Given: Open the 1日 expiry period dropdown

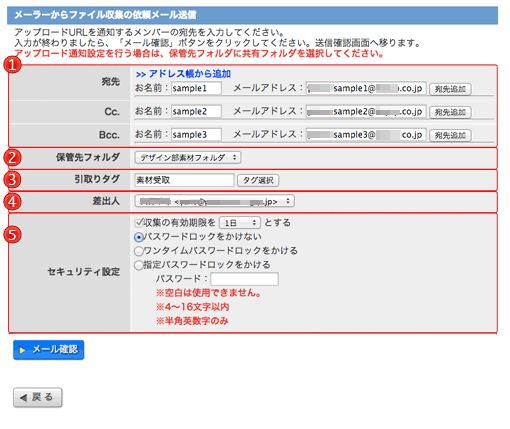Looking at the screenshot, I should pyautogui.click(x=240, y=223).
